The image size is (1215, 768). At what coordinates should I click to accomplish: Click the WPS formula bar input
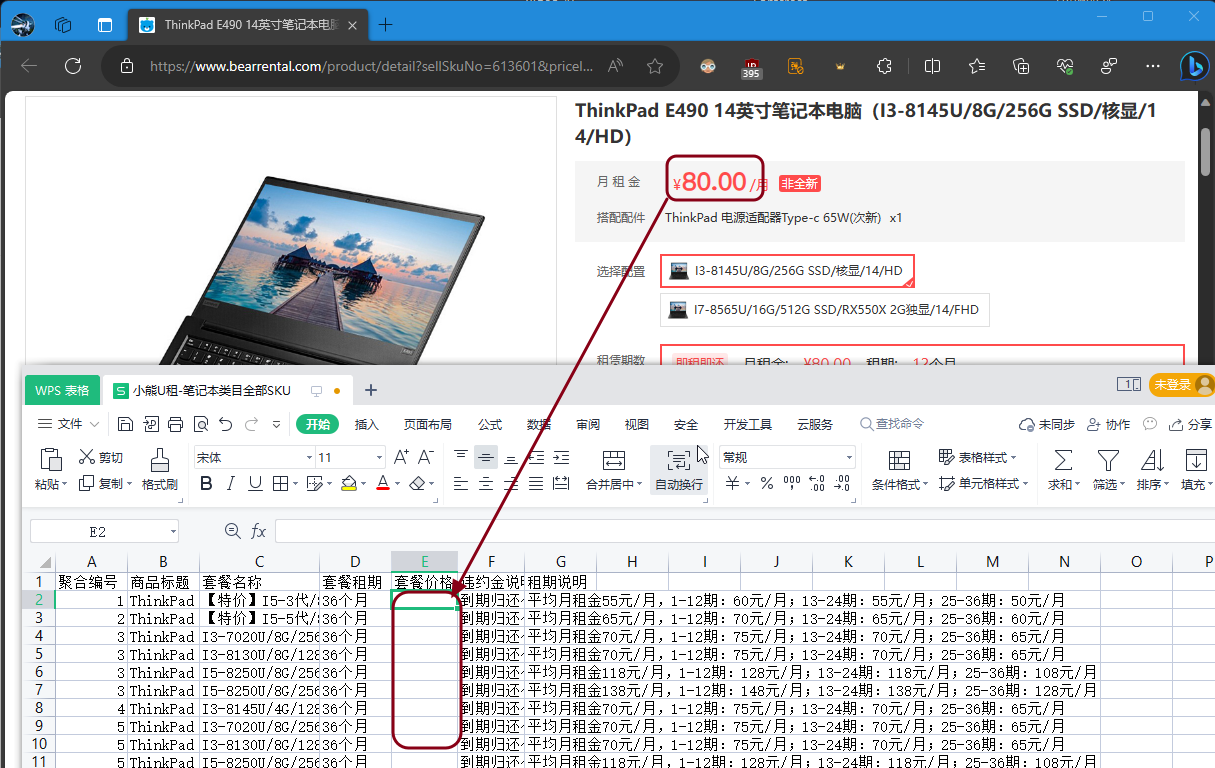click(x=743, y=532)
